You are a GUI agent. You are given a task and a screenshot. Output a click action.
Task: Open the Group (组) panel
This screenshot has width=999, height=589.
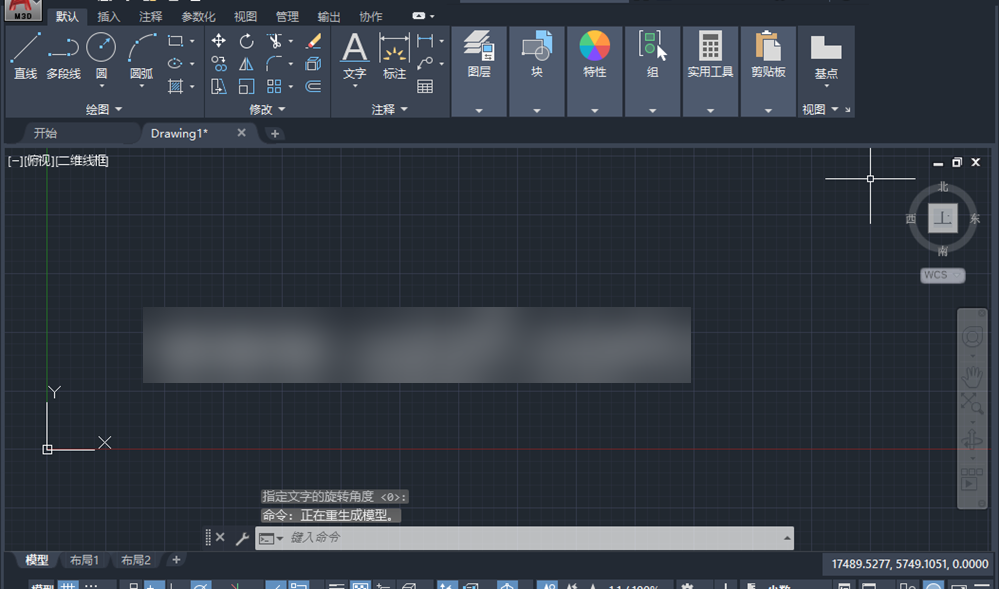coord(652,71)
